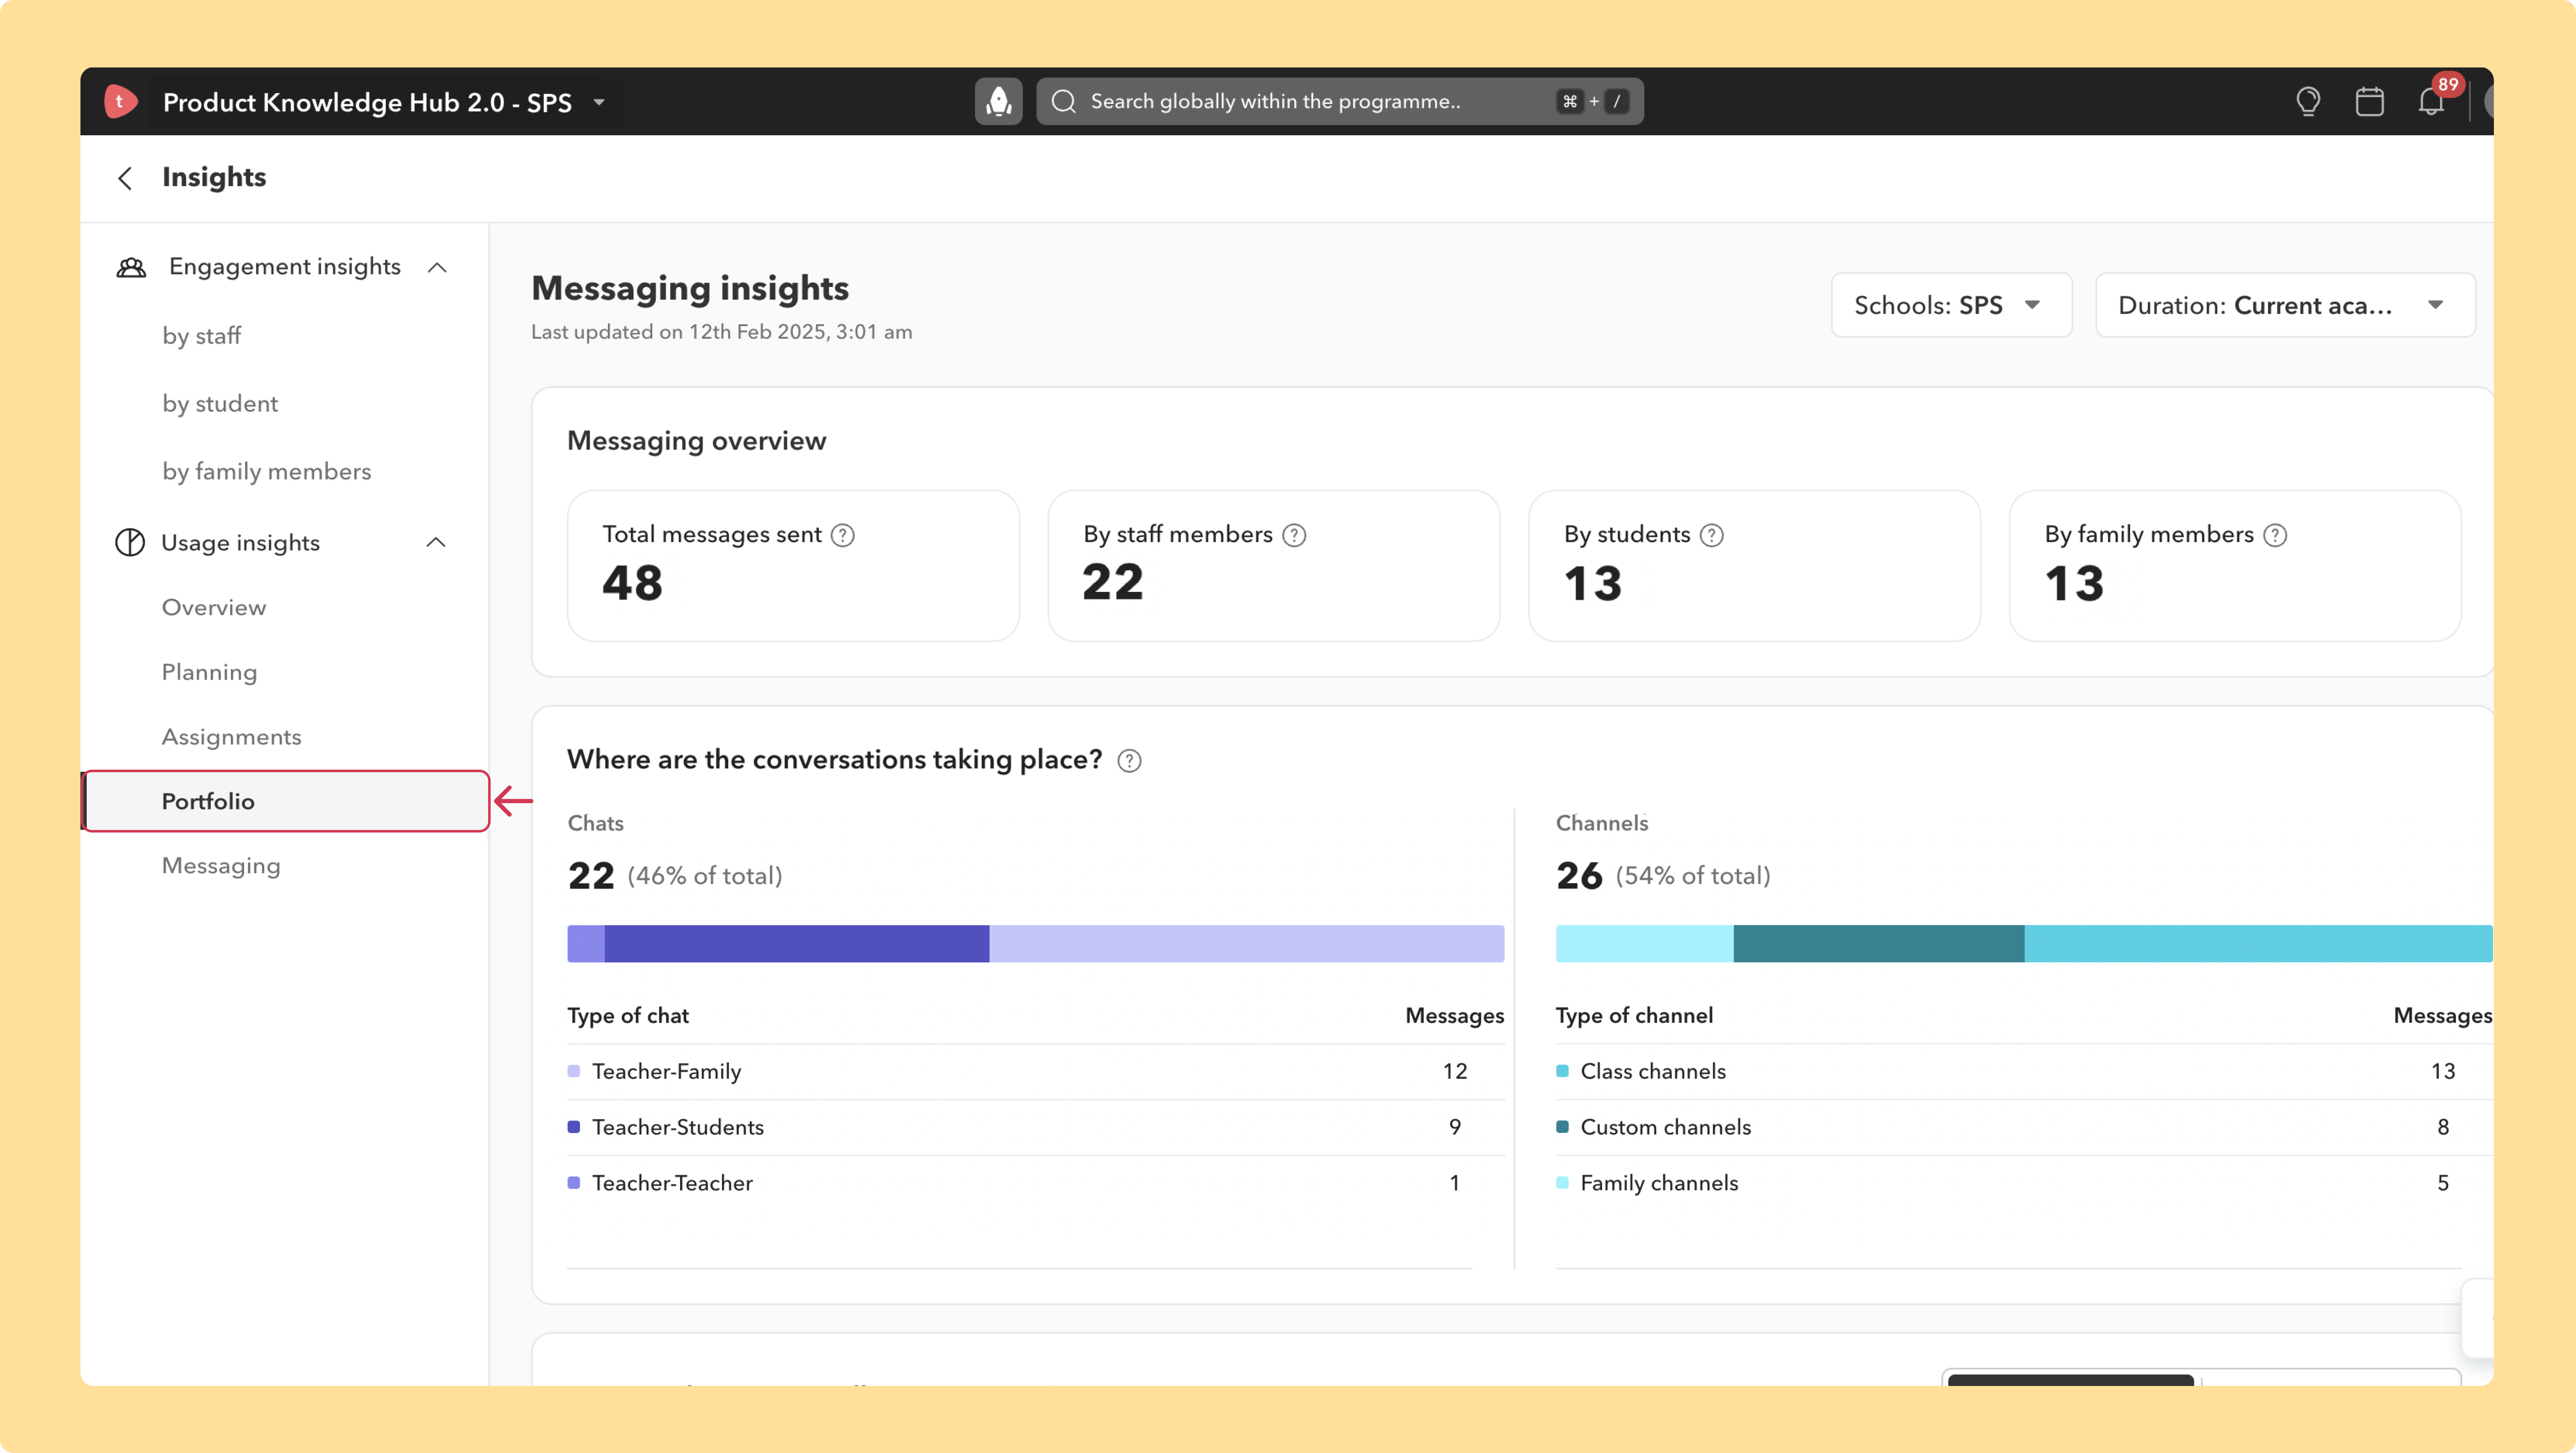The width and height of the screenshot is (2576, 1453).
Task: Click the Teacher-Teacher row label
Action: tap(672, 1183)
